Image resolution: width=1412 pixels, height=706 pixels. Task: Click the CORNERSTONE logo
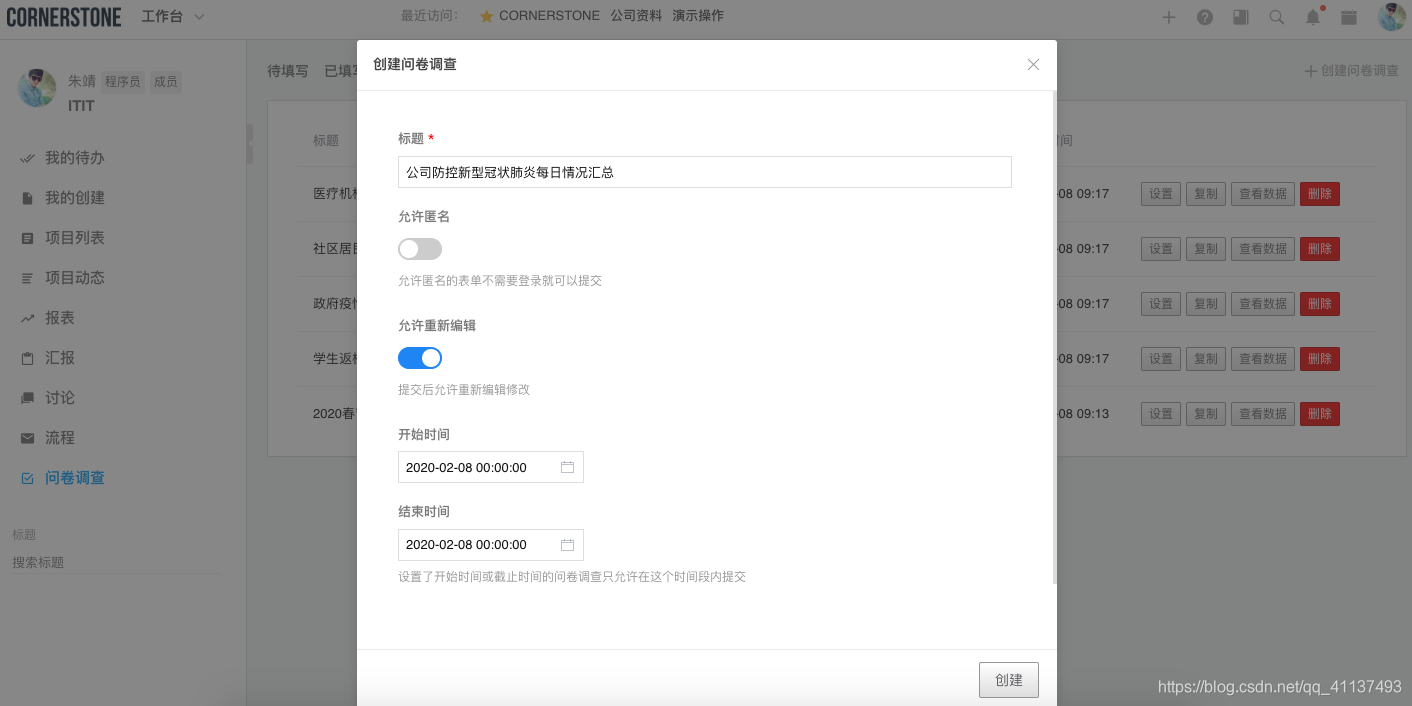[64, 17]
